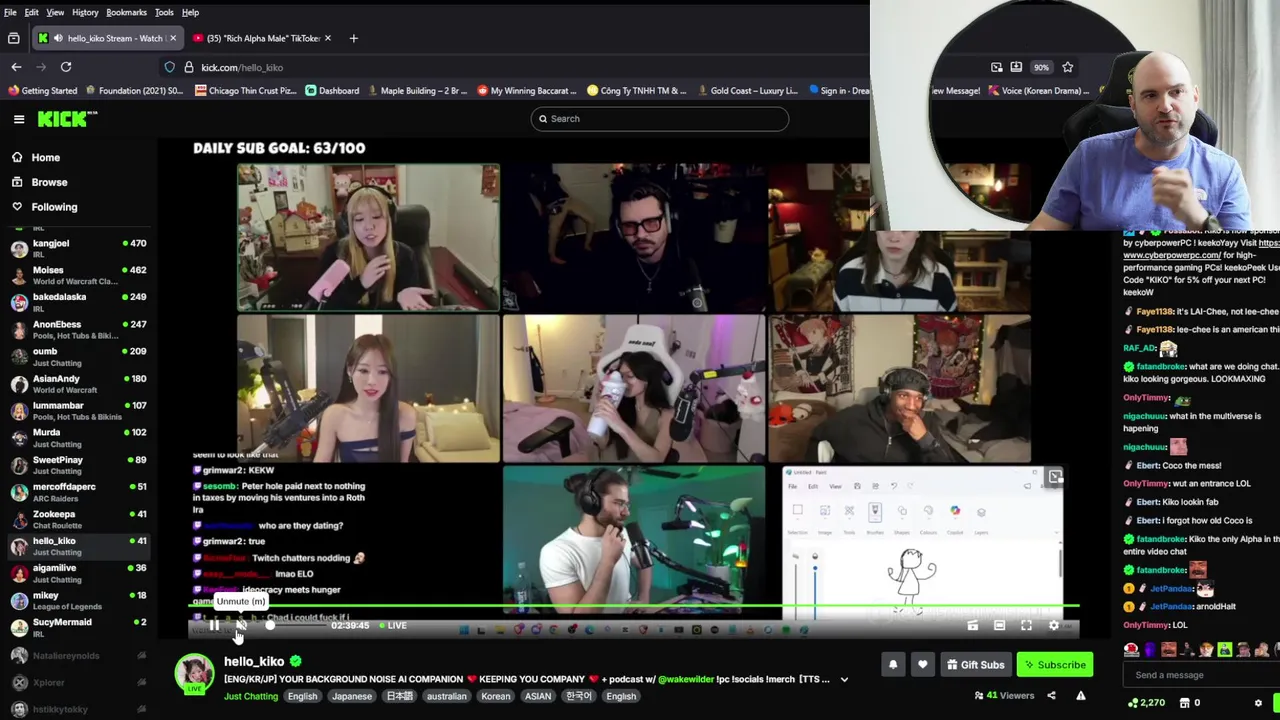Click the verified badge next to hello_kiko
The height and width of the screenshot is (720, 1280).
pos(295,661)
